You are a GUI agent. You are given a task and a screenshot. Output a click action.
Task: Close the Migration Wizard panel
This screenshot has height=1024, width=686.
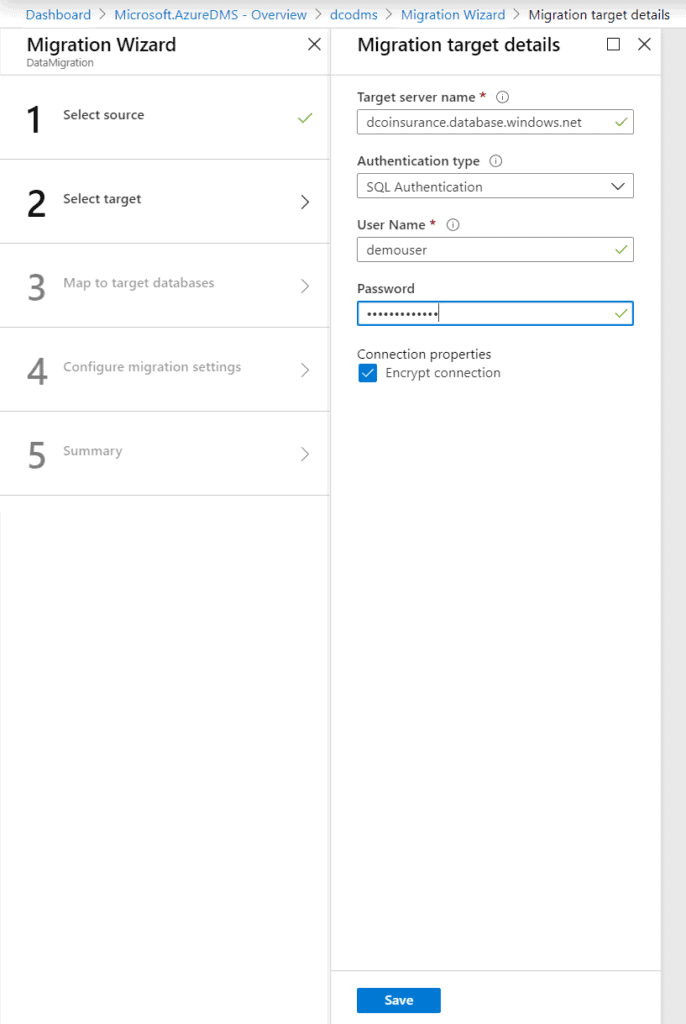point(314,45)
